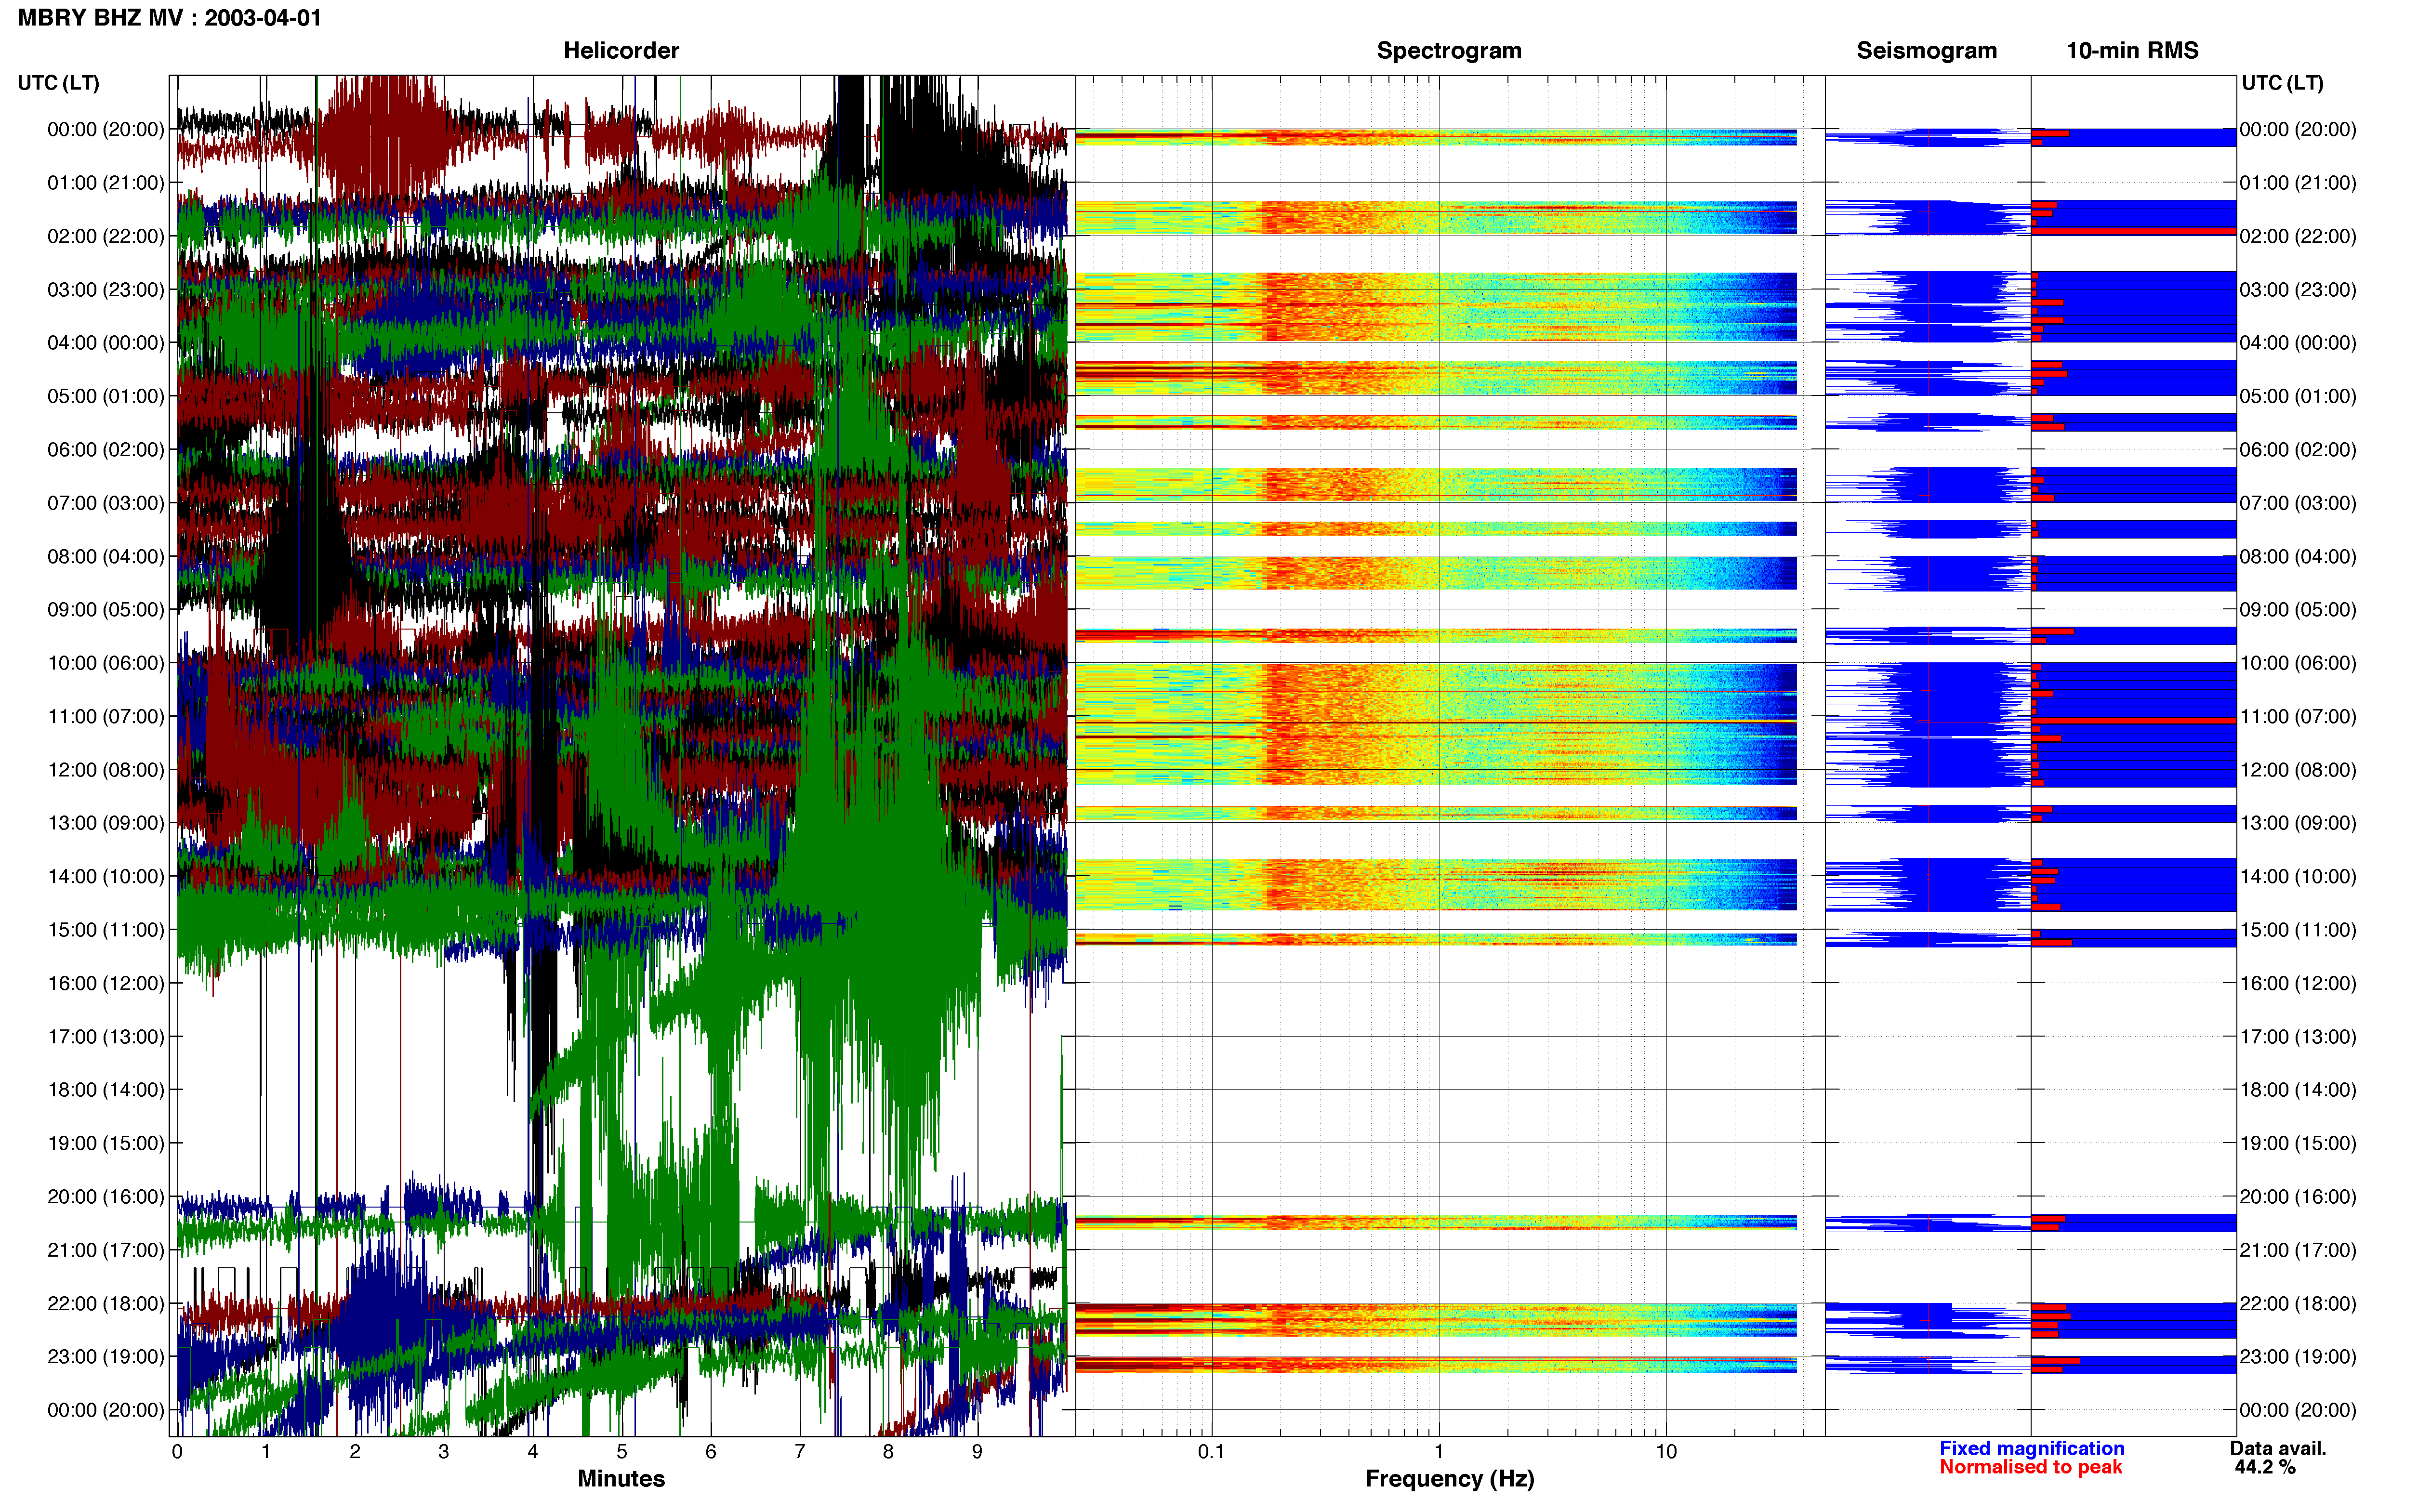
Task: Click the title 'MBRY BHZ MV : 2003-04-01'
Action: coord(169,18)
